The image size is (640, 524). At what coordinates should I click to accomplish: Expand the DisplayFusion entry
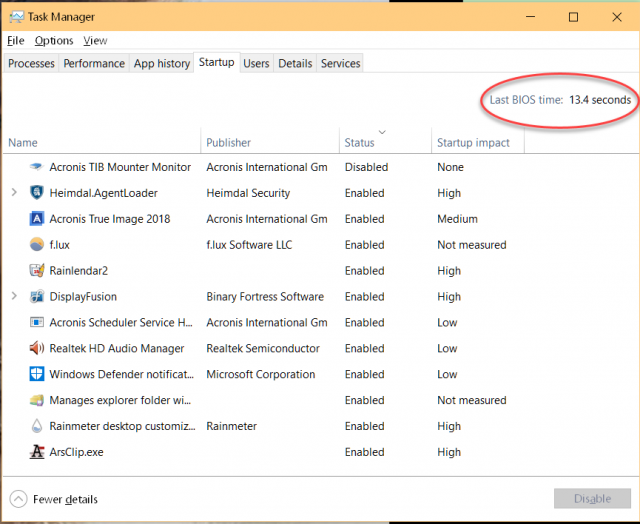(14, 296)
